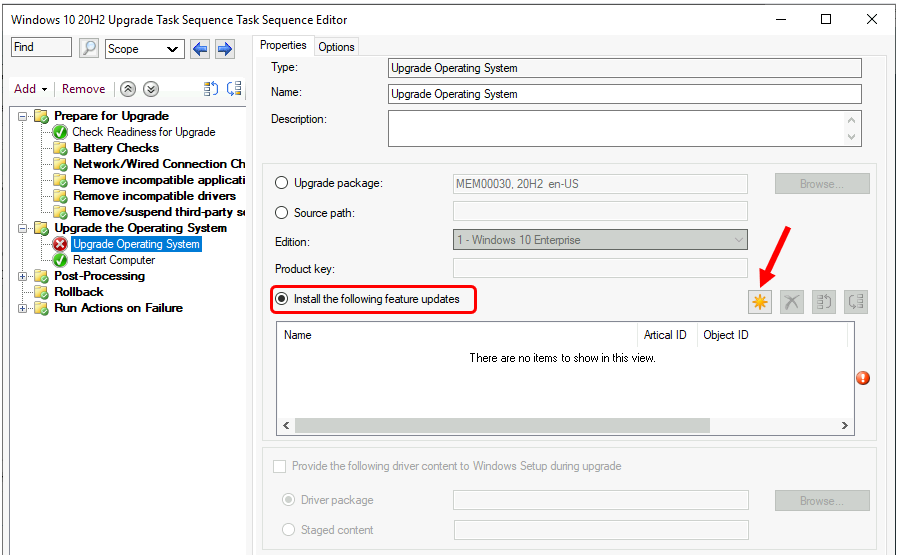The image size is (900, 560).
Task: Click Description scroll down arrow
Action: tap(851, 137)
